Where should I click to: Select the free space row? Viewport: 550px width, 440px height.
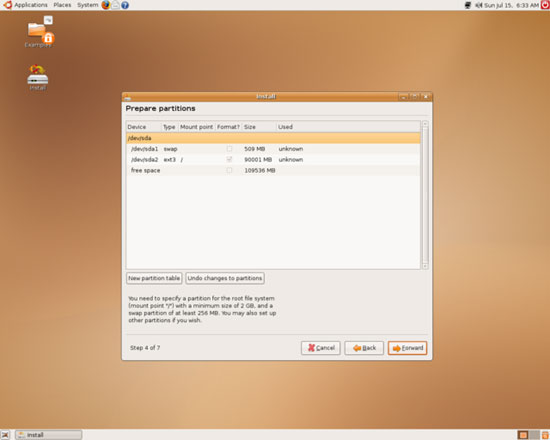[x=273, y=170]
